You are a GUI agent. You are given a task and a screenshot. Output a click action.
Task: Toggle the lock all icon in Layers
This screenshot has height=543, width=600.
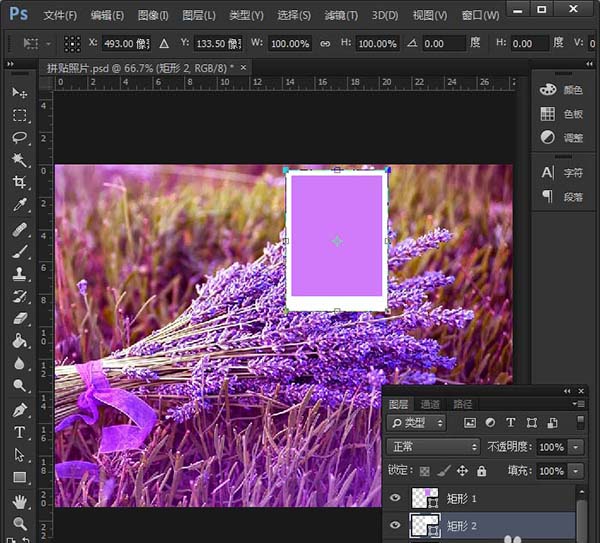pyautogui.click(x=481, y=470)
